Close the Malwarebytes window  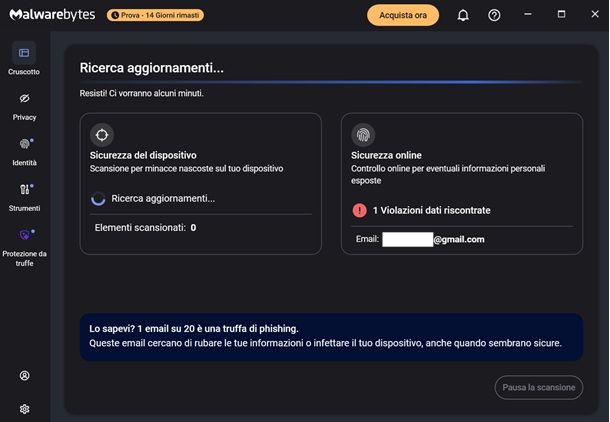coord(595,14)
